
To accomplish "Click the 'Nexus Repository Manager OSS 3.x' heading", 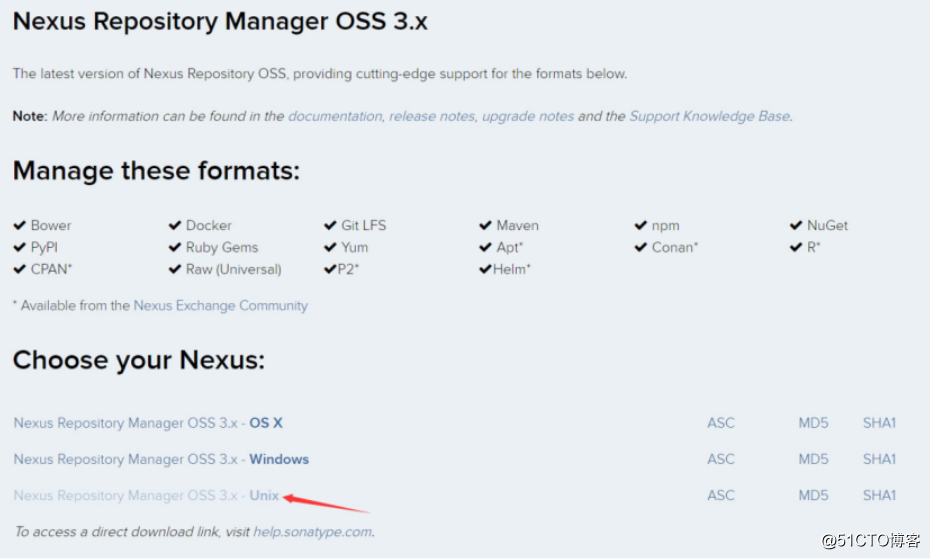I will (220, 21).
